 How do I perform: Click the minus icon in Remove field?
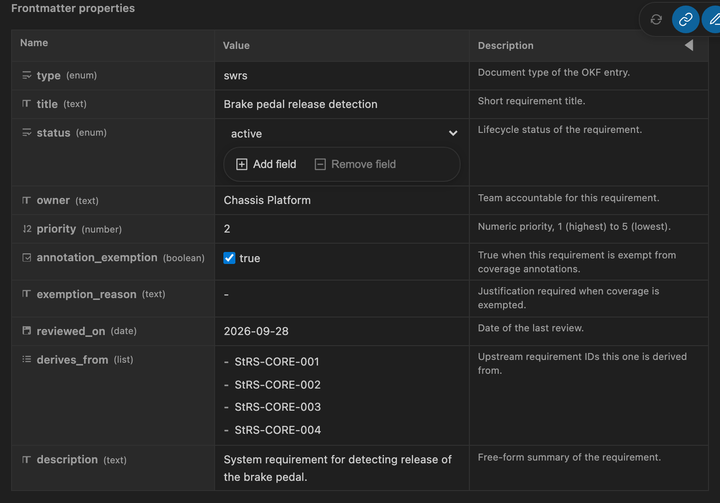click(x=320, y=164)
